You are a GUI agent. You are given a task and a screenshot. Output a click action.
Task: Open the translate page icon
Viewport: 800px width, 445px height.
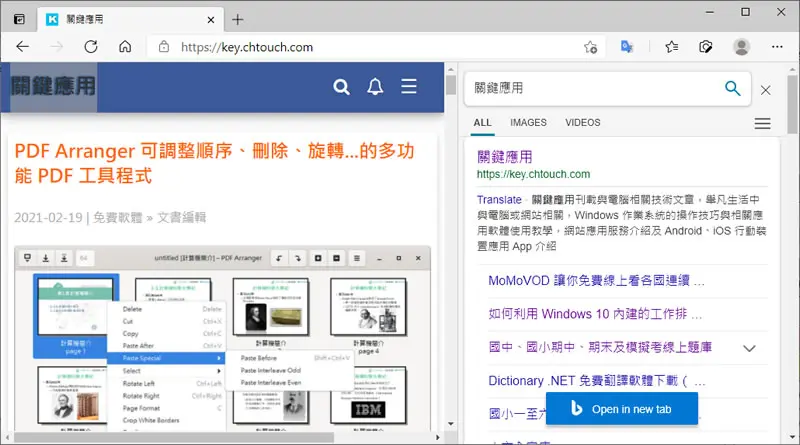(627, 47)
